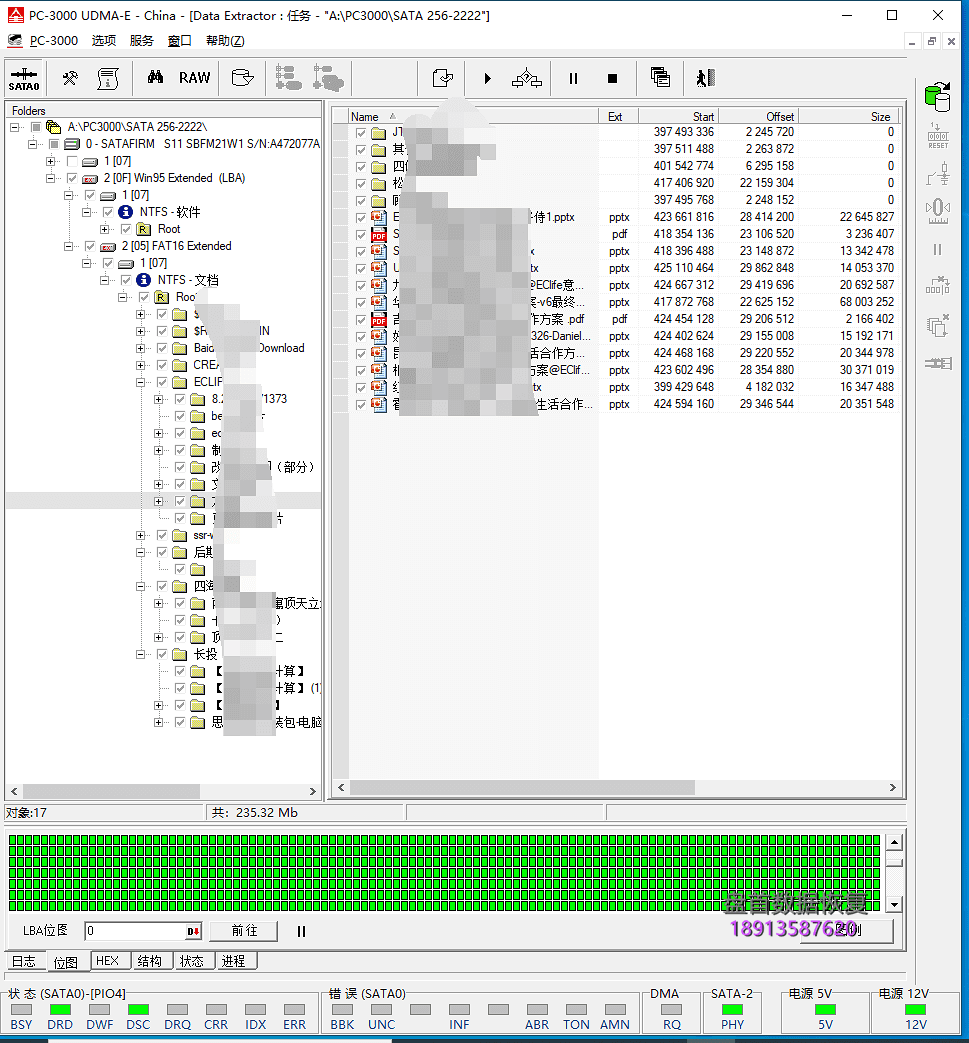The width and height of the screenshot is (969, 1043).
Task: Pause the process in top toolbar
Action: pyautogui.click(x=573, y=78)
